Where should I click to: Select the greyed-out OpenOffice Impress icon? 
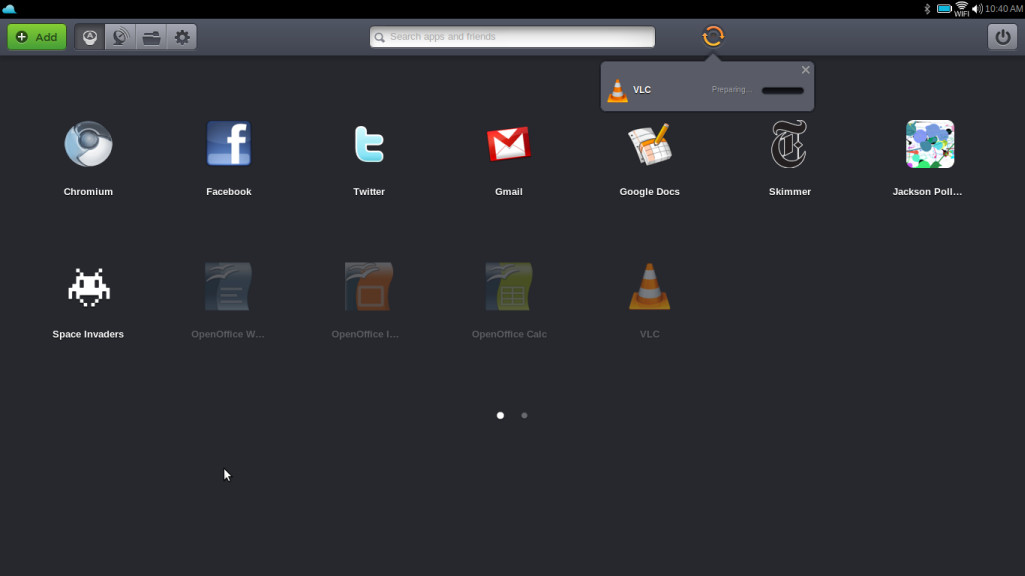369,287
